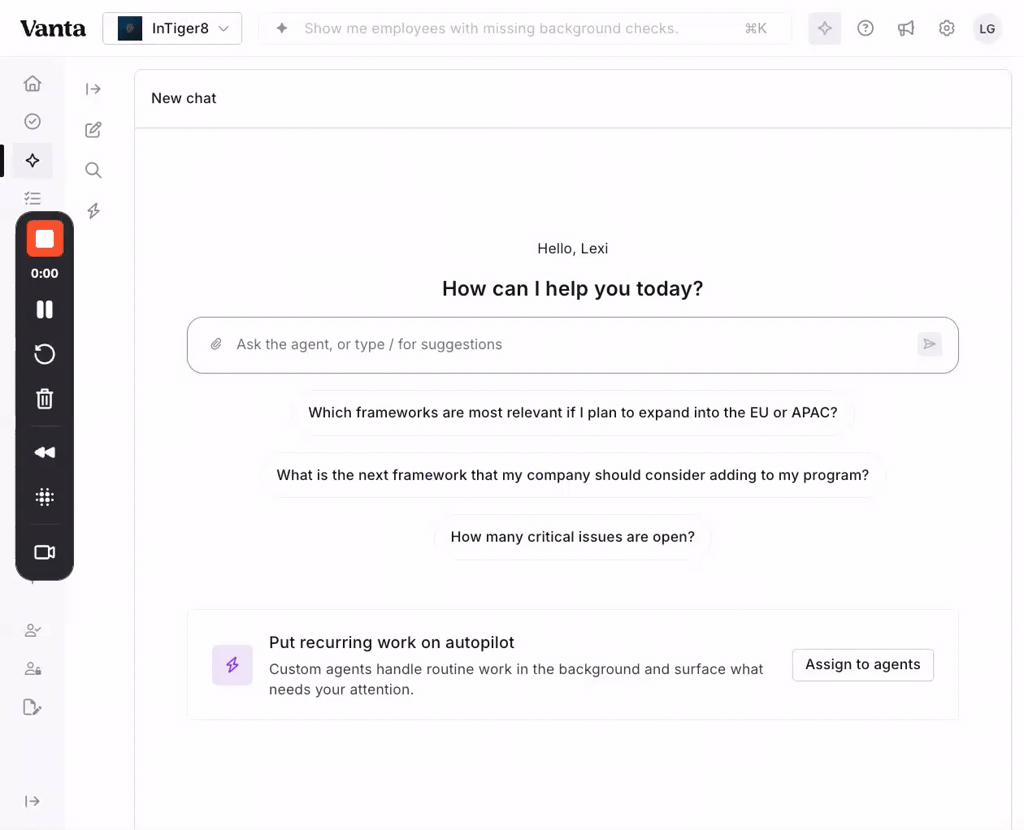Open the checklist sidebar icon
Viewport: 1024px width, 830px height.
32,198
